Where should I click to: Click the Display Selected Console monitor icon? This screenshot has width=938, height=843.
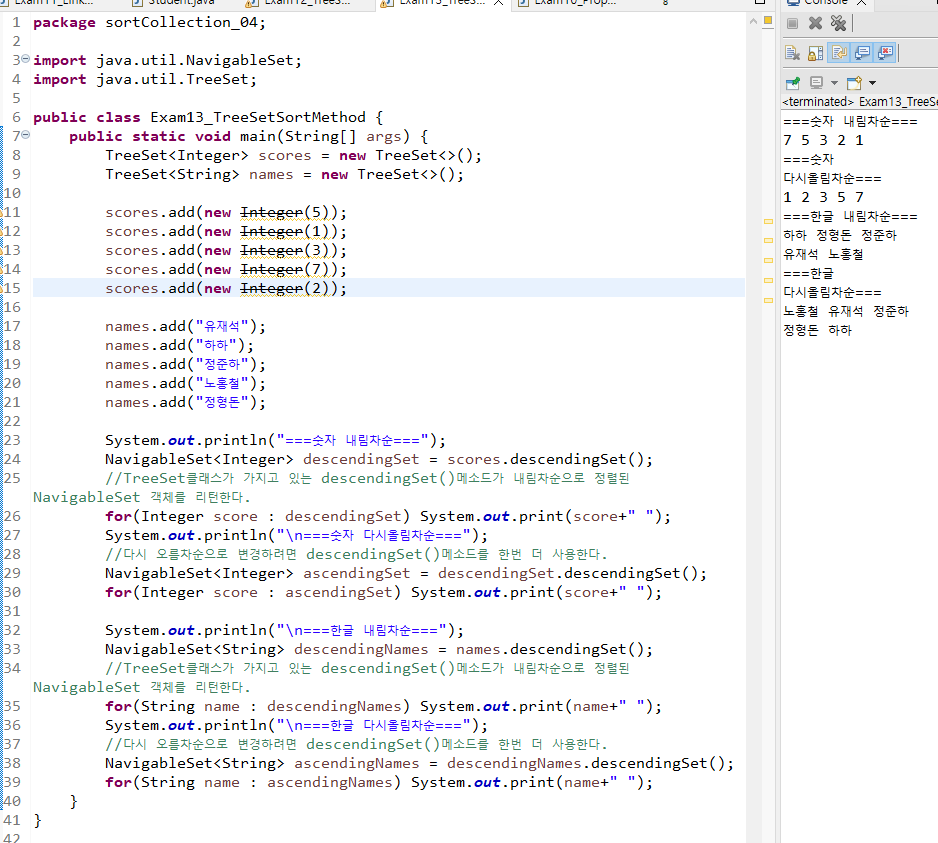click(x=816, y=83)
